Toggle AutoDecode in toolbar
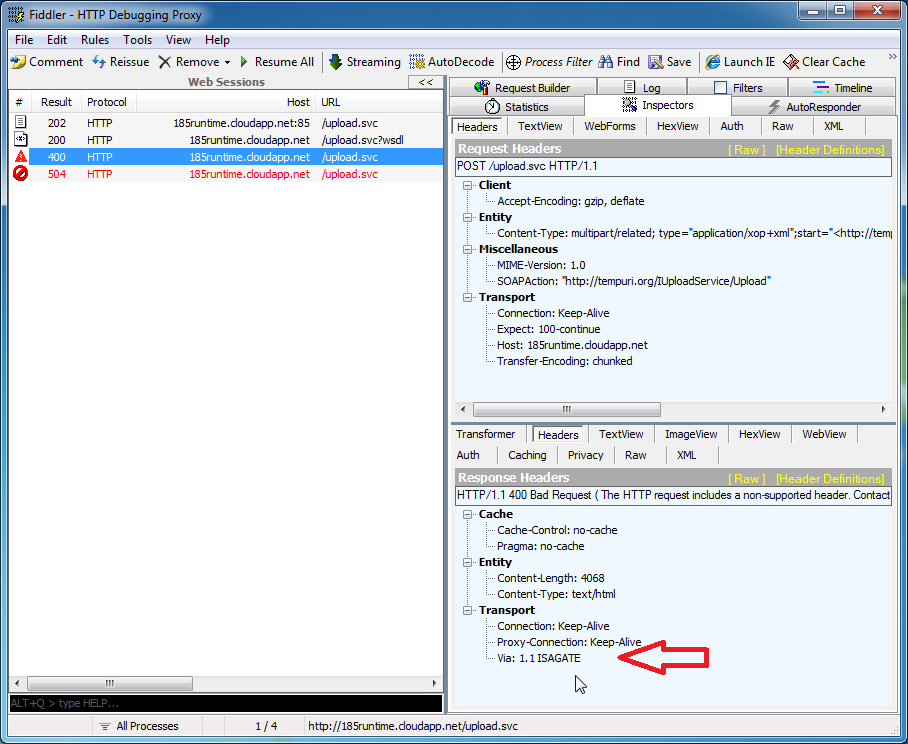Image resolution: width=908 pixels, height=744 pixels. click(x=452, y=62)
